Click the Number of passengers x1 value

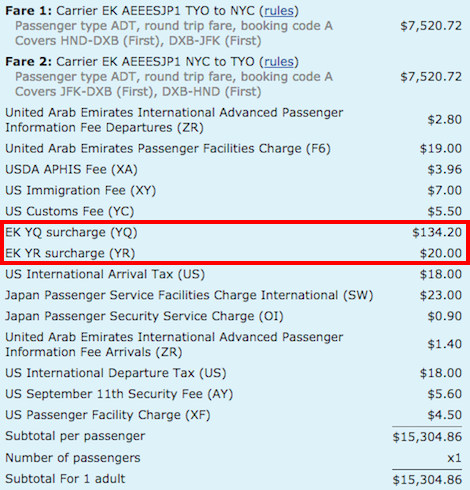pos(454,458)
